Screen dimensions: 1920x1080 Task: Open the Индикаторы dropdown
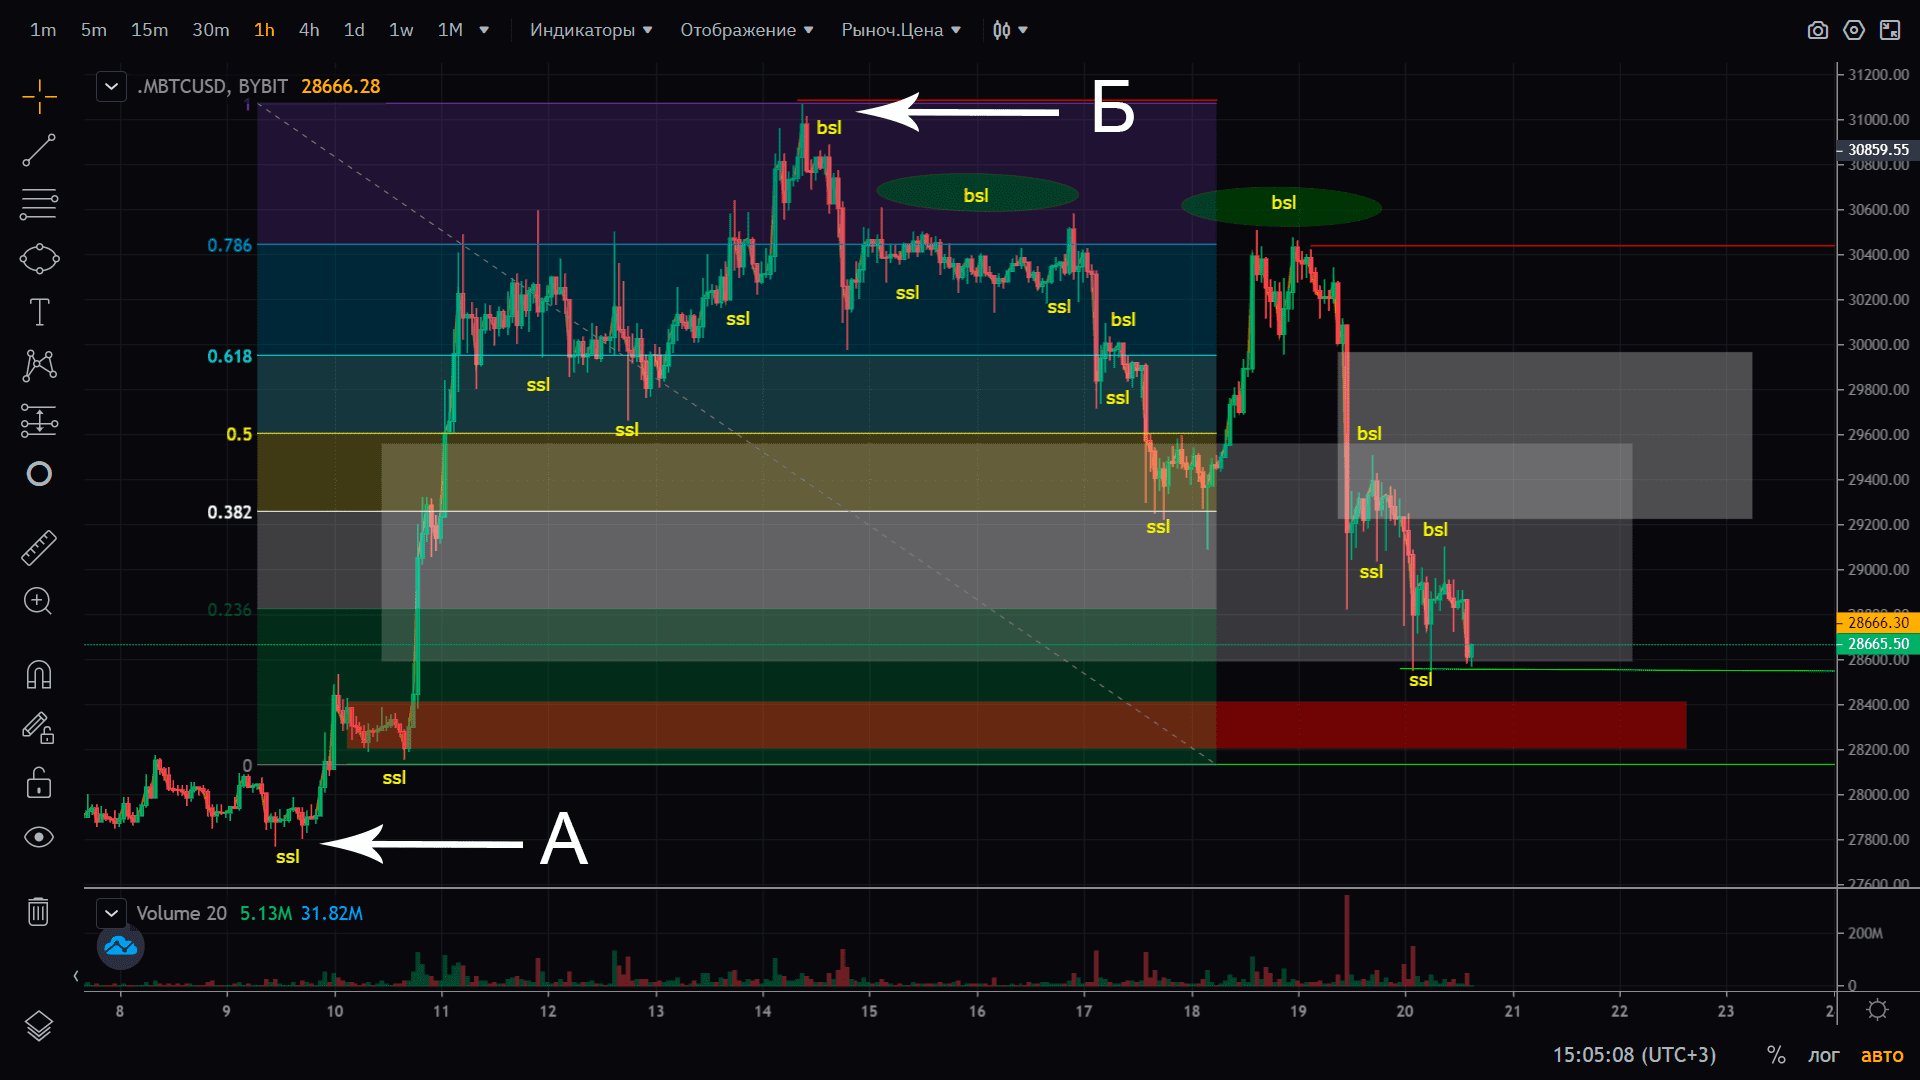(591, 30)
